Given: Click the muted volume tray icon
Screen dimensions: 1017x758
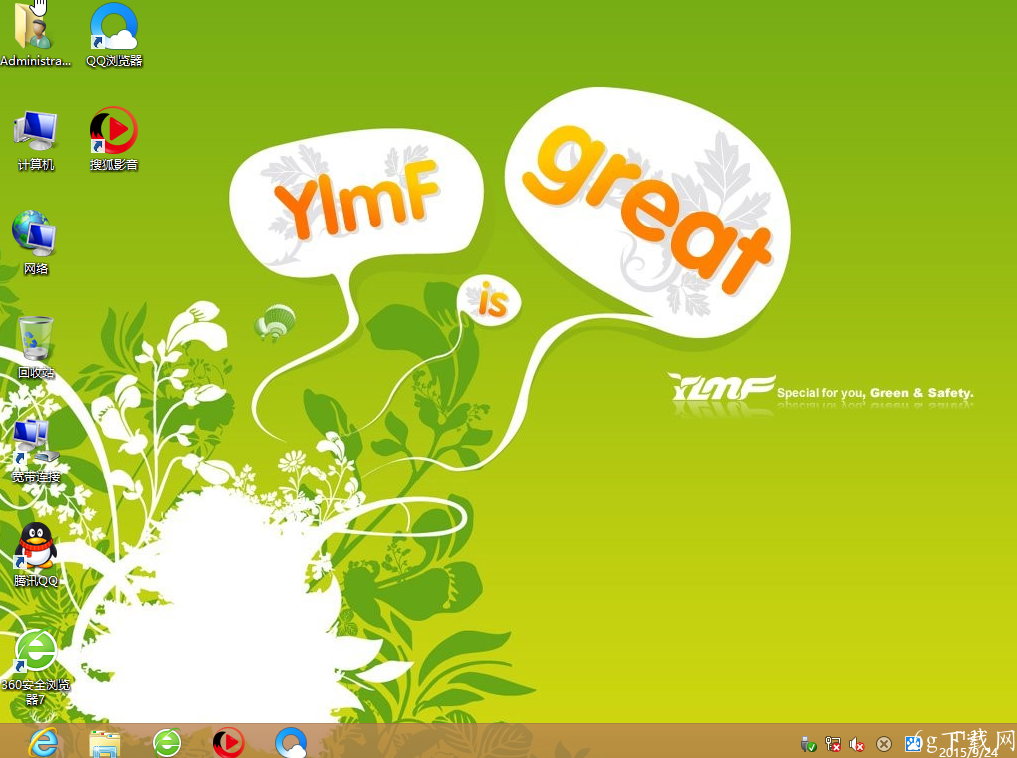Looking at the screenshot, I should [x=857, y=744].
